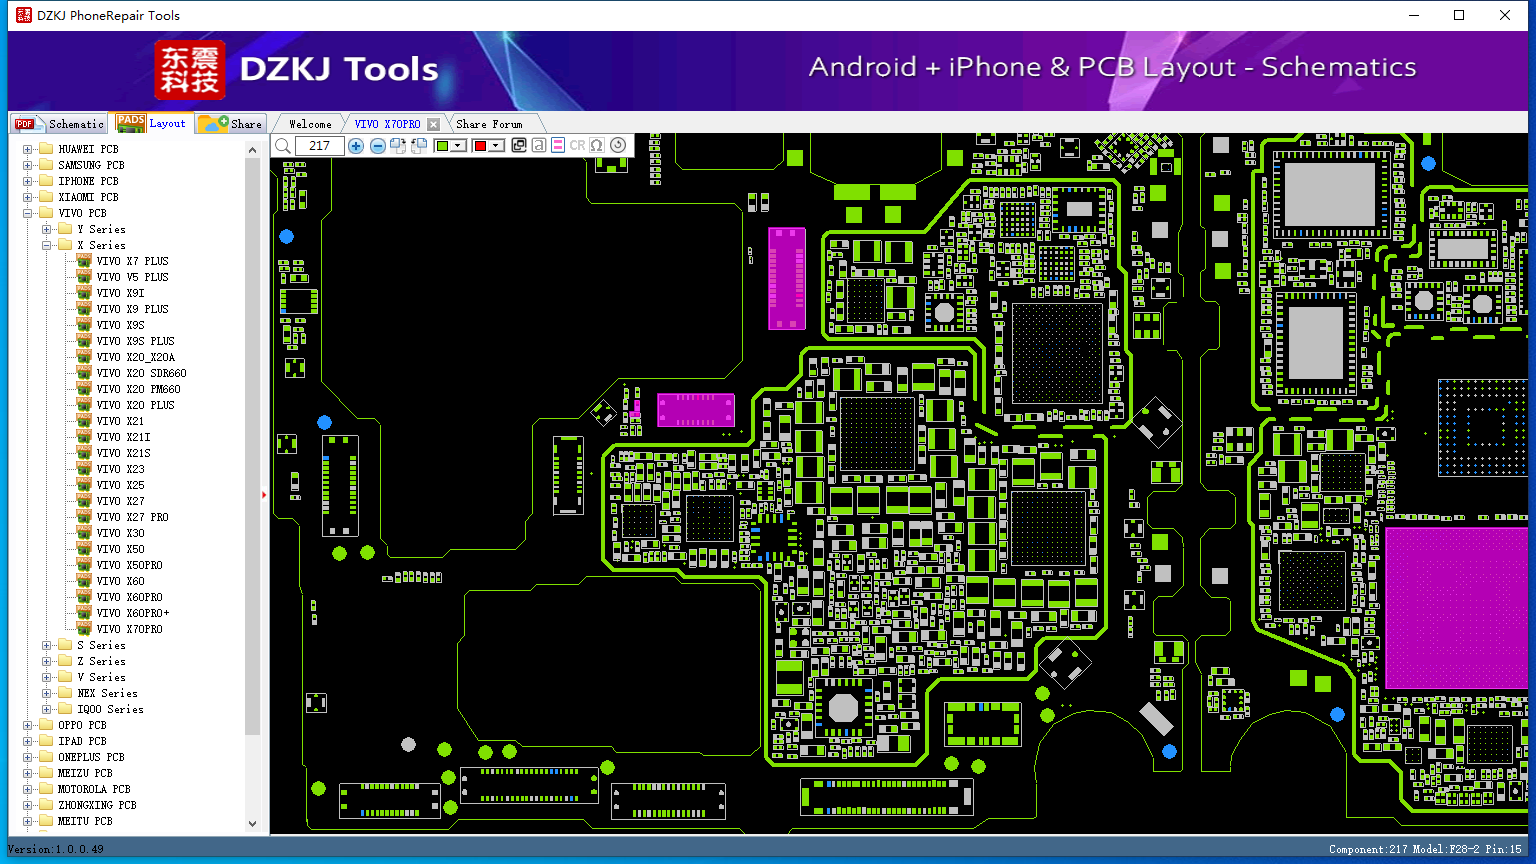
Task: Collapse the VIVO PCB folder
Action: [28, 213]
